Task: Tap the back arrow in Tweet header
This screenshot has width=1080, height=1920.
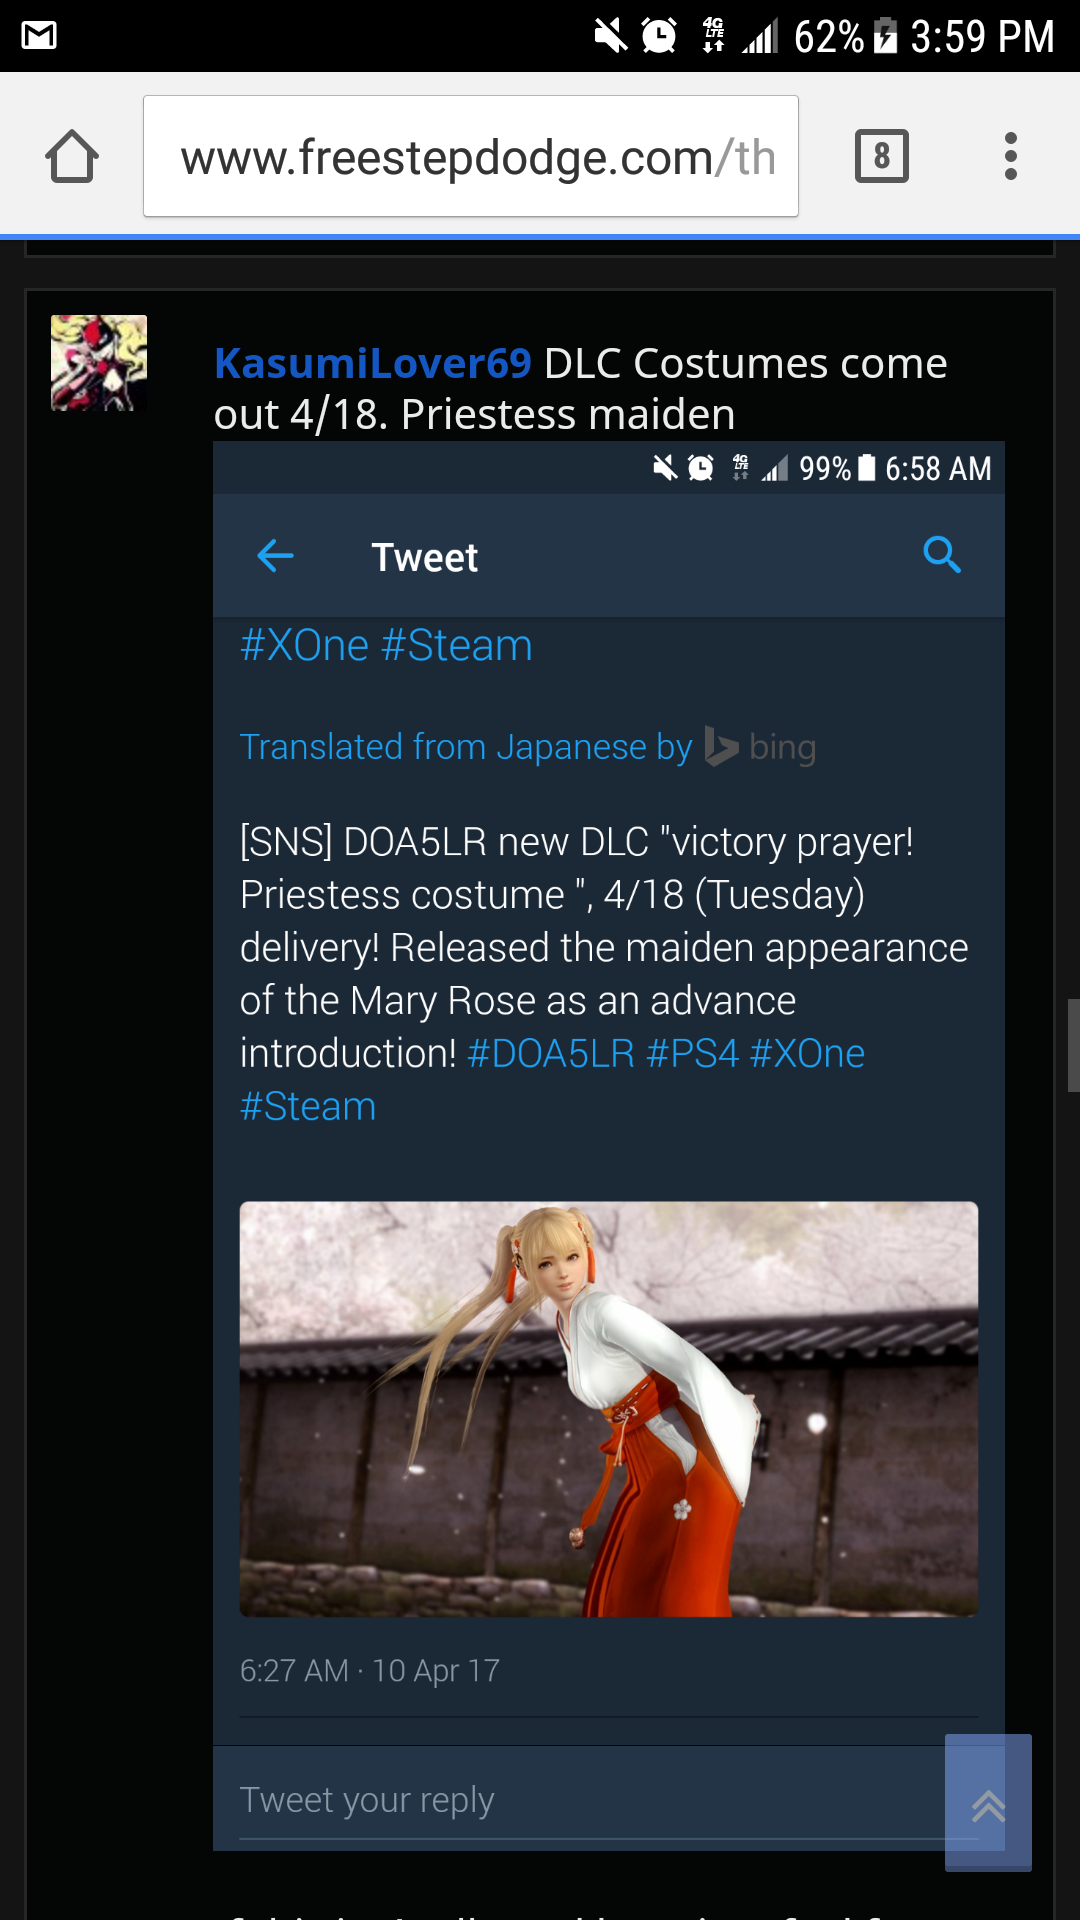Action: click(275, 555)
